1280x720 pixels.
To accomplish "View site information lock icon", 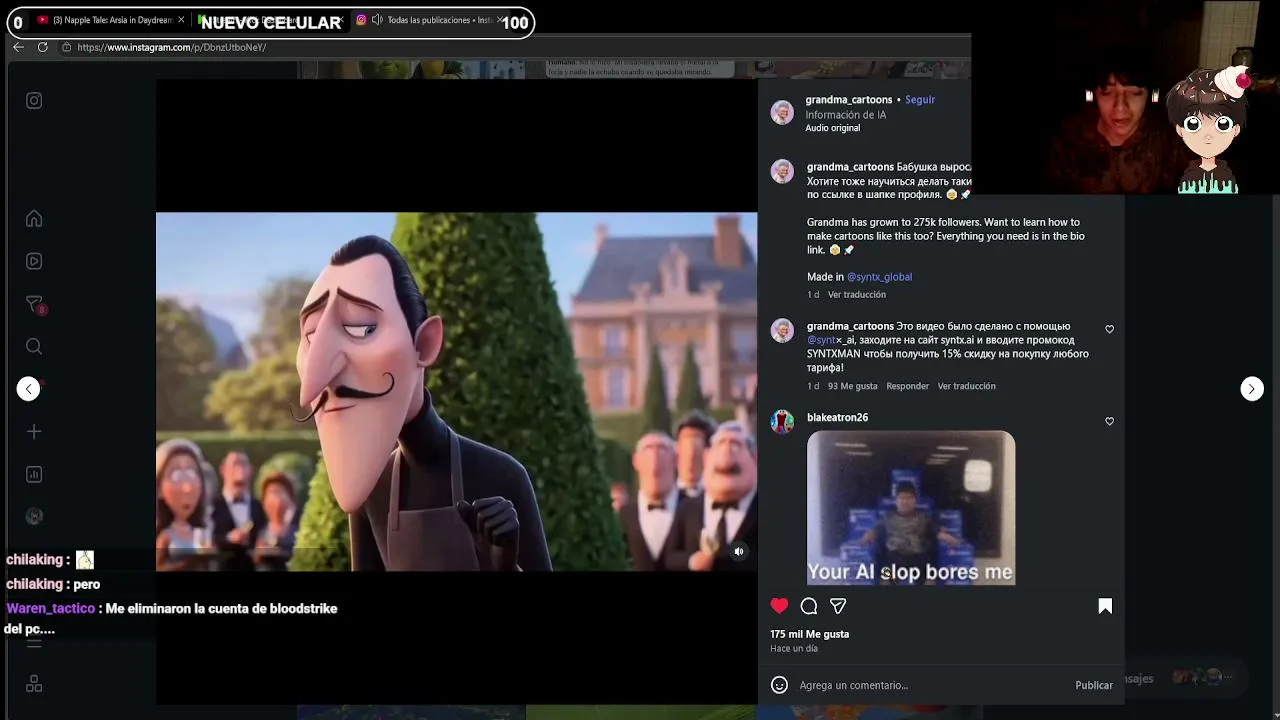I will tap(67, 47).
